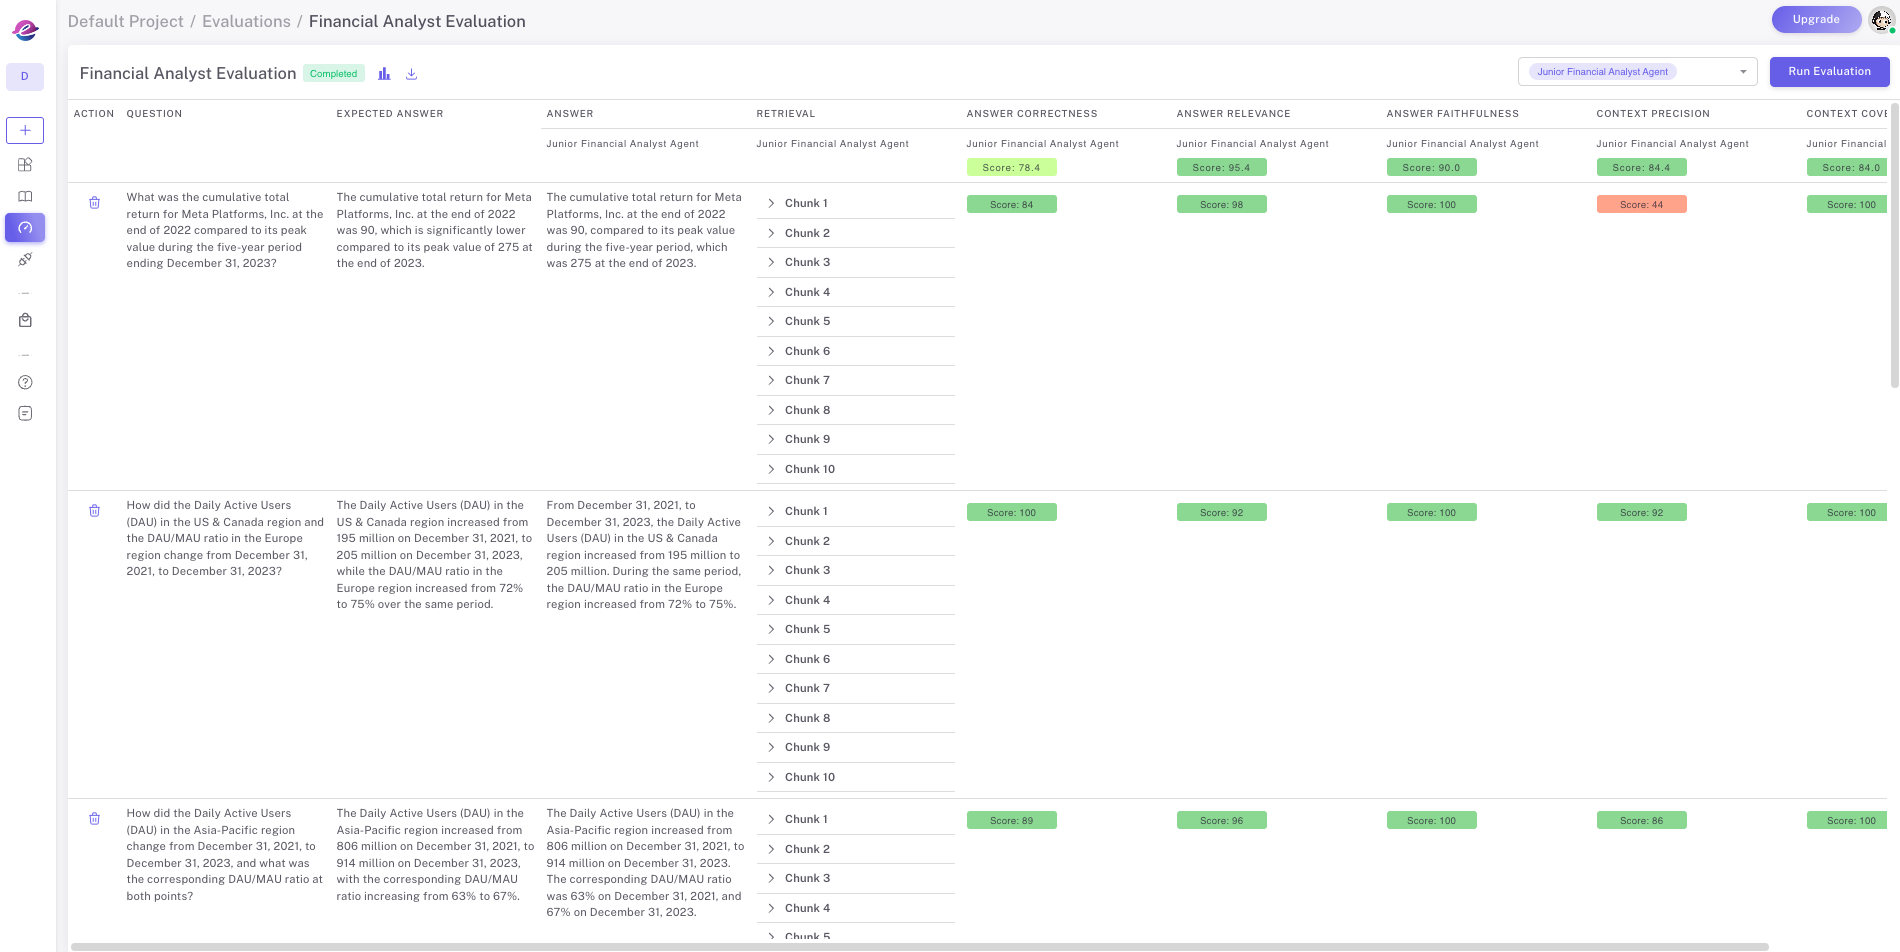Click the plus button in sidebar
This screenshot has height=952, width=1900.
coord(25,130)
